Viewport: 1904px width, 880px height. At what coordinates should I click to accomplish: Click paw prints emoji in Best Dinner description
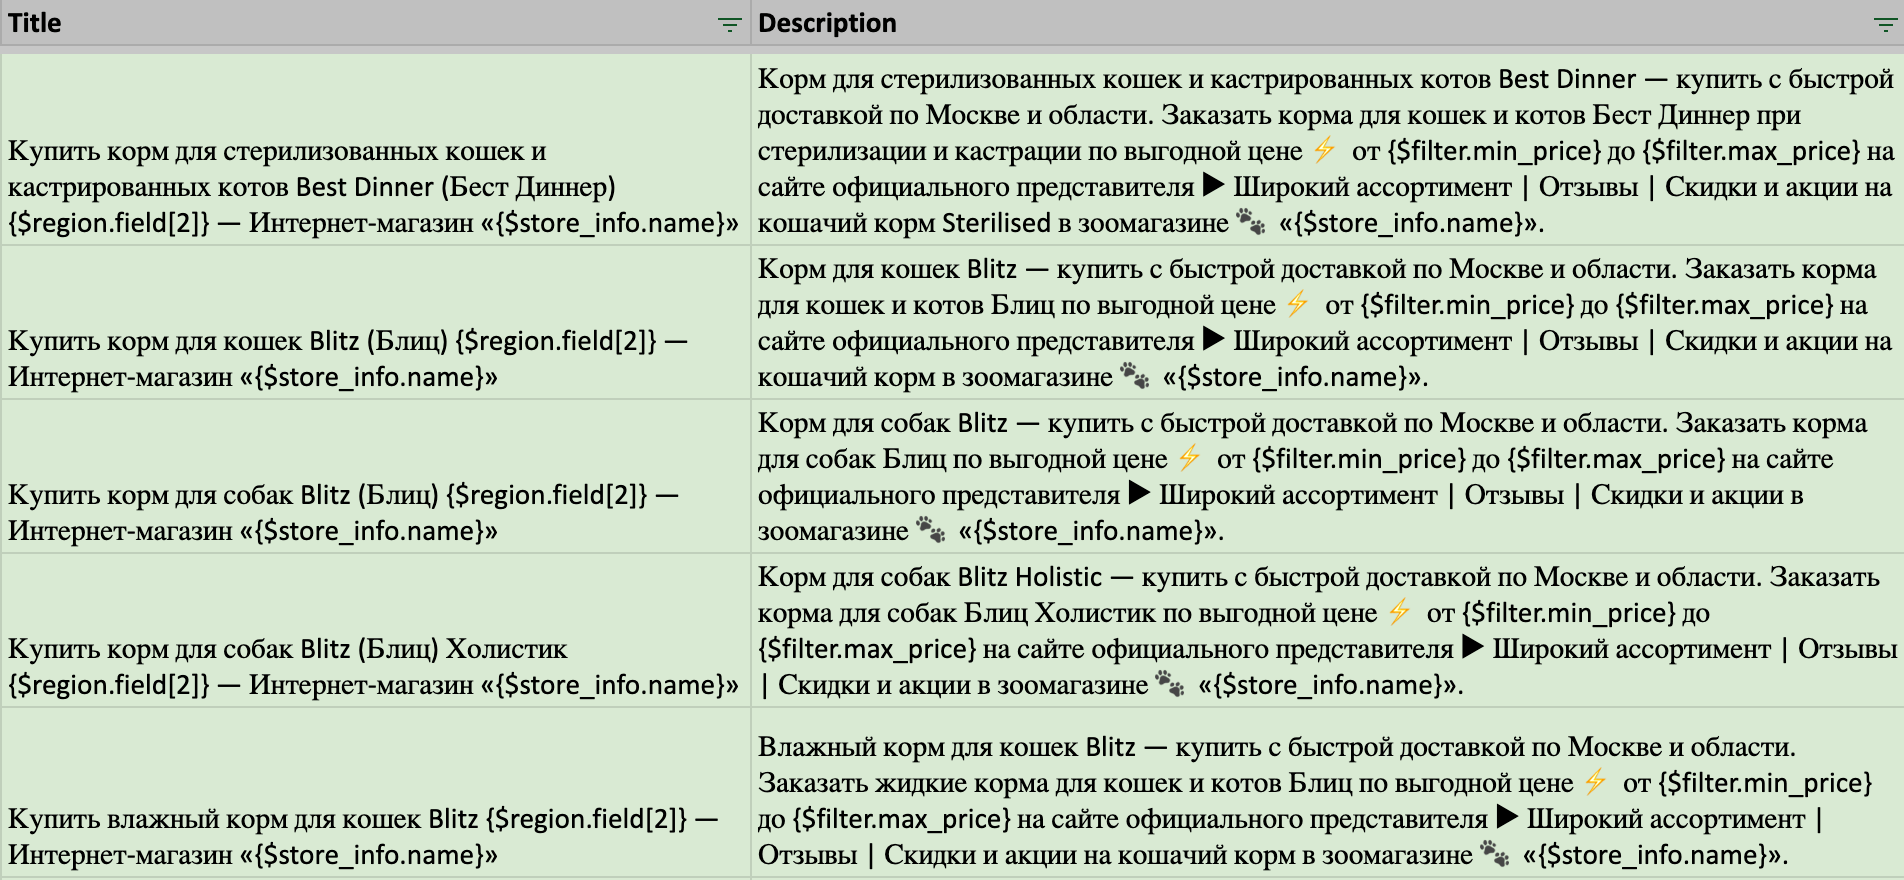coord(1251,221)
